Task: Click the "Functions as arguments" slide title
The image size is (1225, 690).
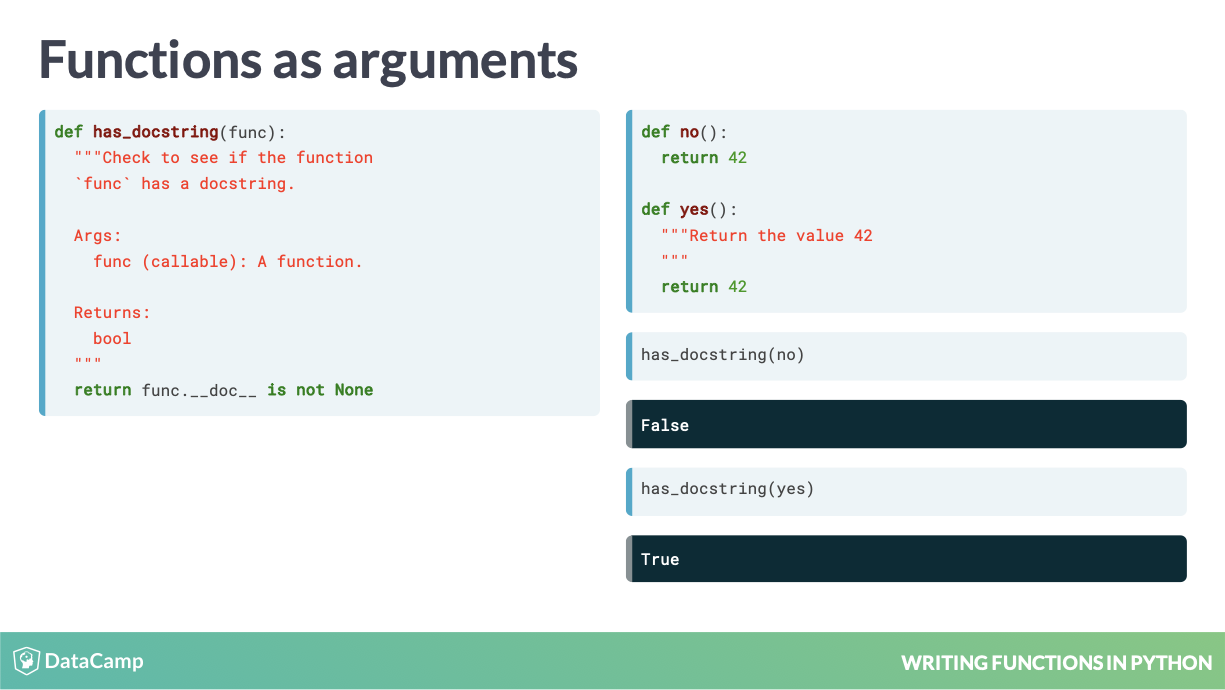Action: coord(308,59)
